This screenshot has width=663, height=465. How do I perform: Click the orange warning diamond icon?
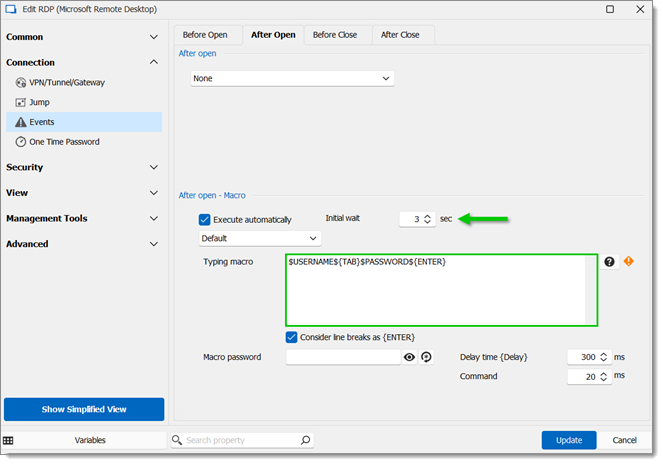click(x=629, y=261)
